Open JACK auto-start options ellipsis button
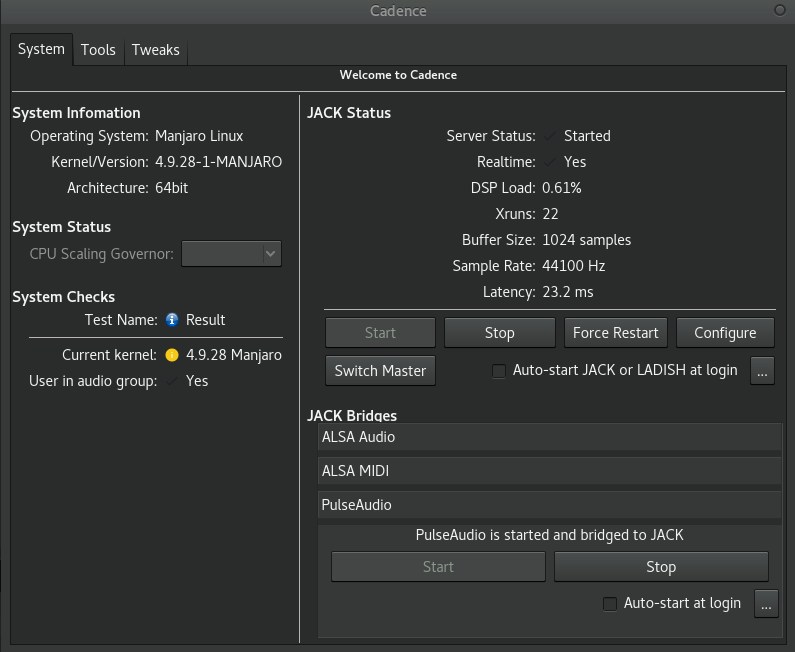The height and width of the screenshot is (652, 795). (x=762, y=370)
